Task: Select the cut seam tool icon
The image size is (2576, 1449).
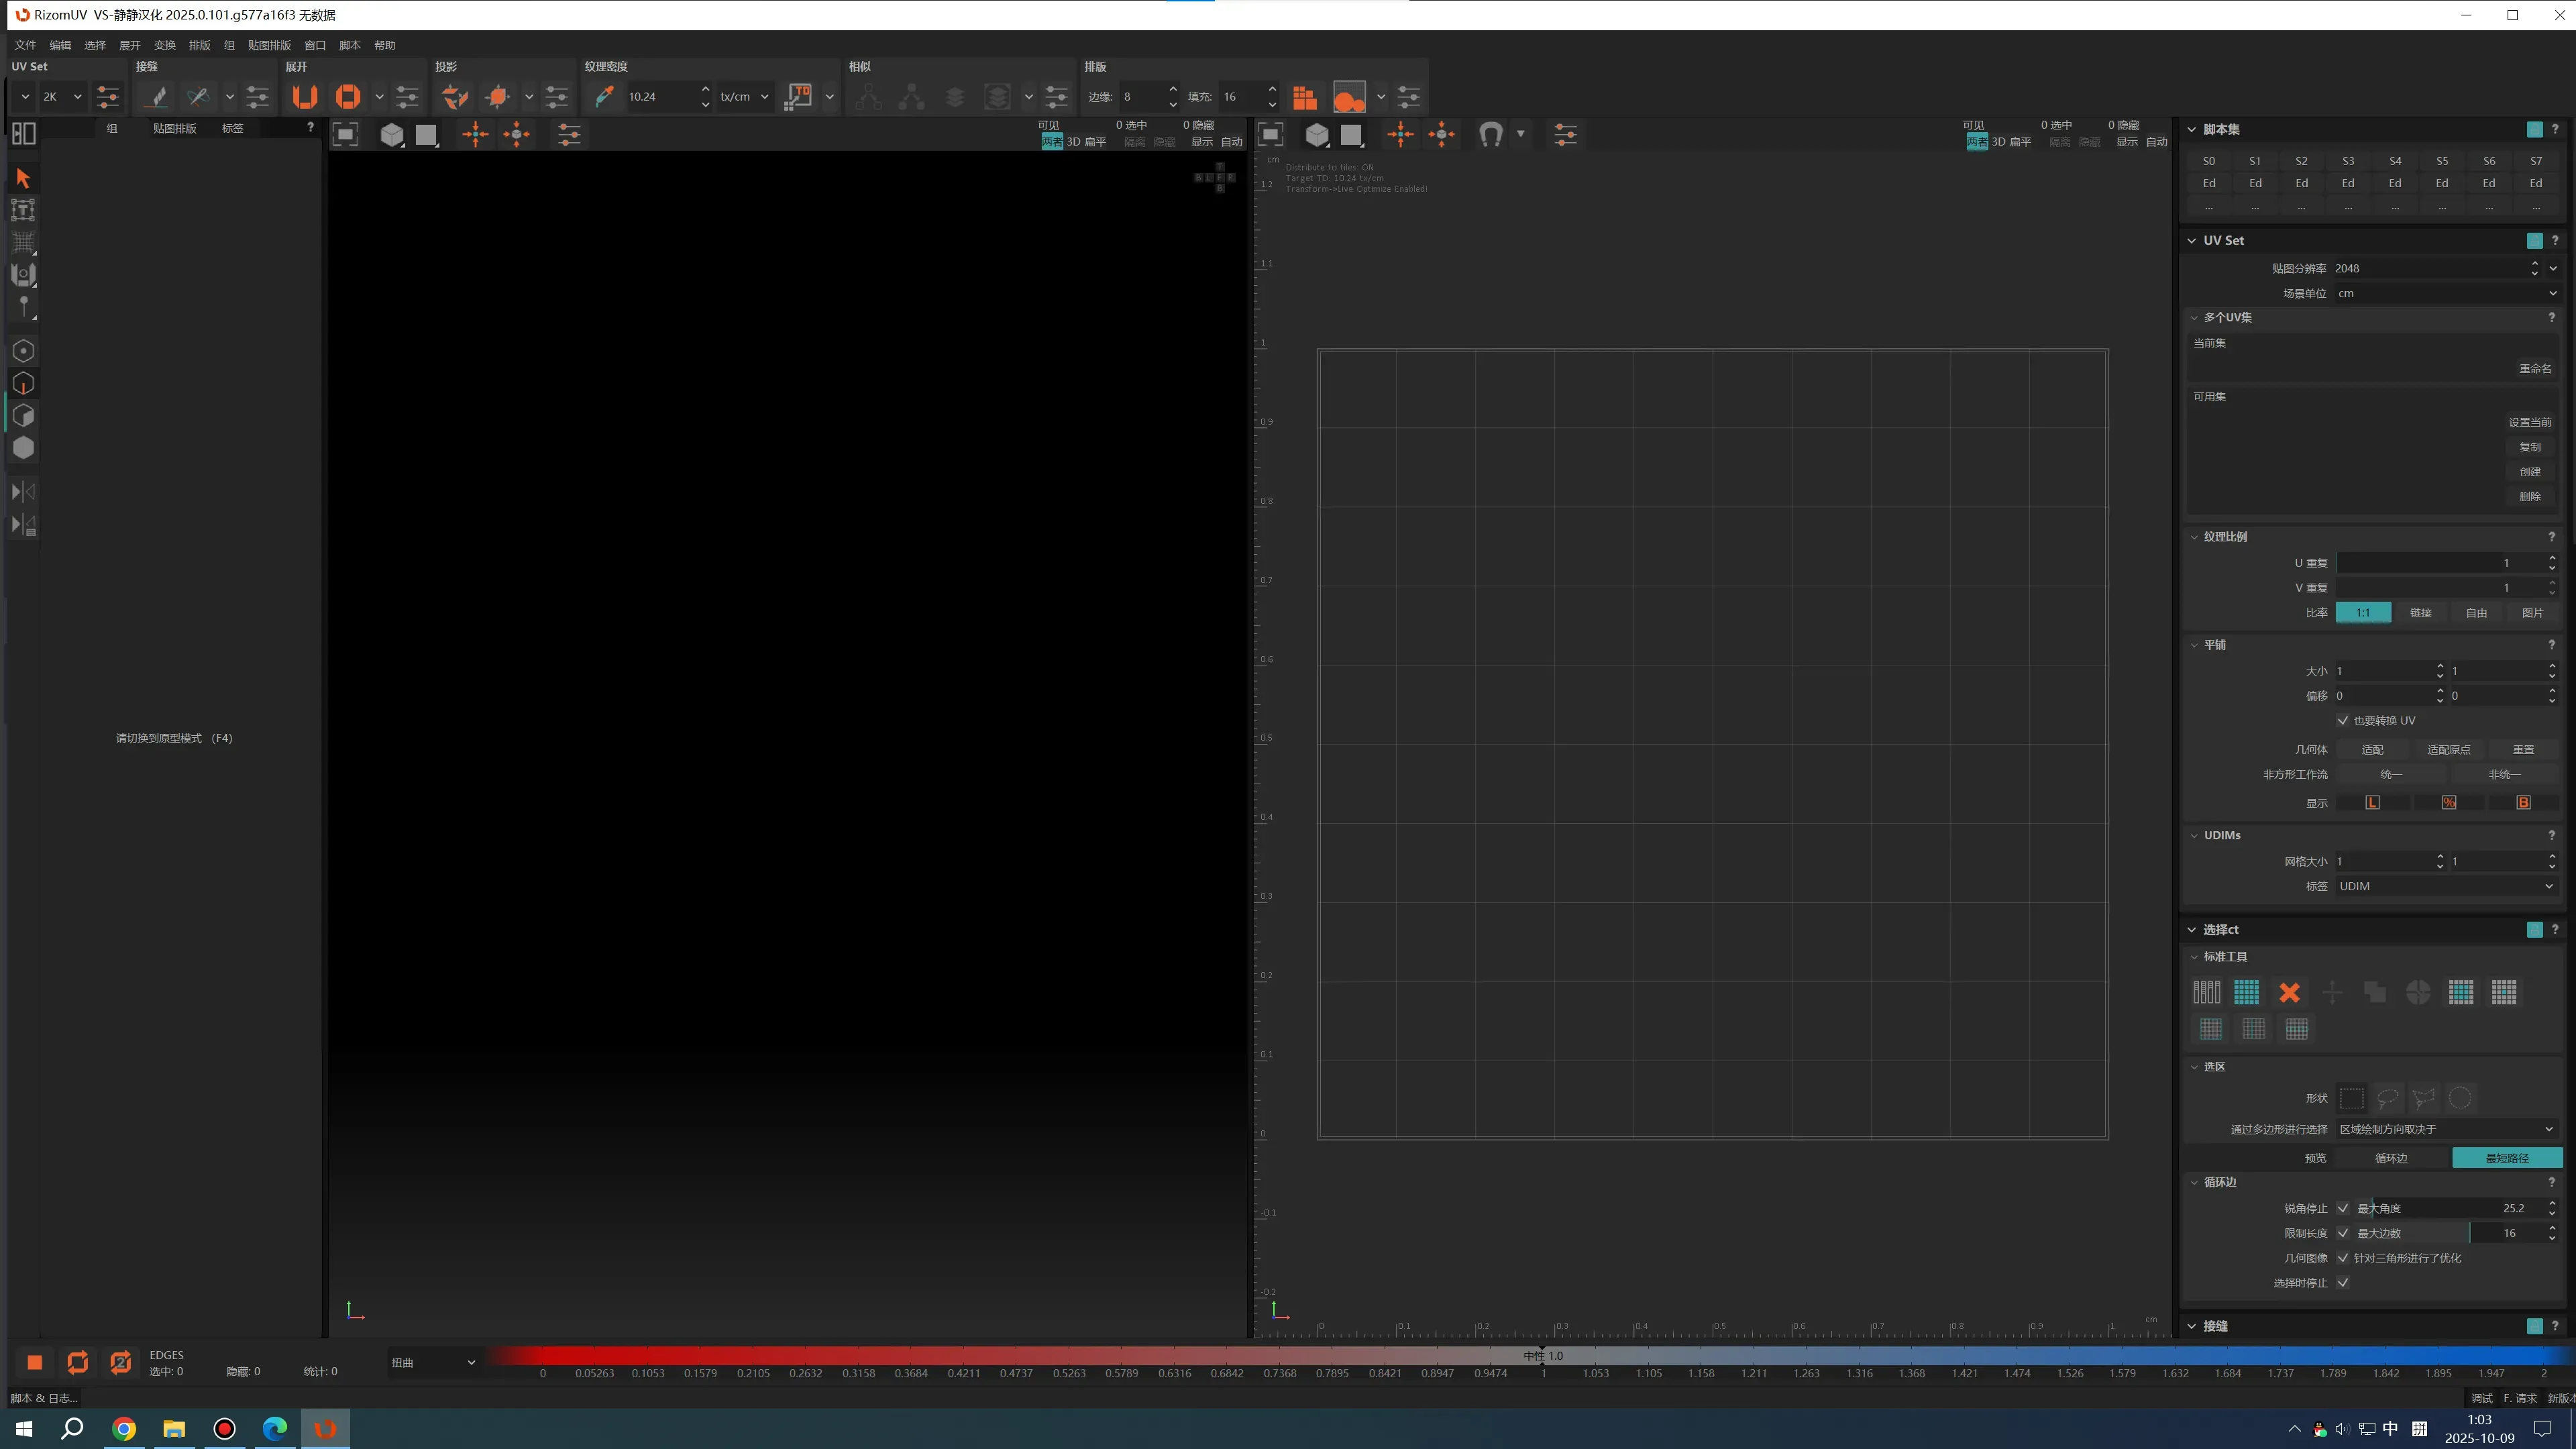Action: 155,97
